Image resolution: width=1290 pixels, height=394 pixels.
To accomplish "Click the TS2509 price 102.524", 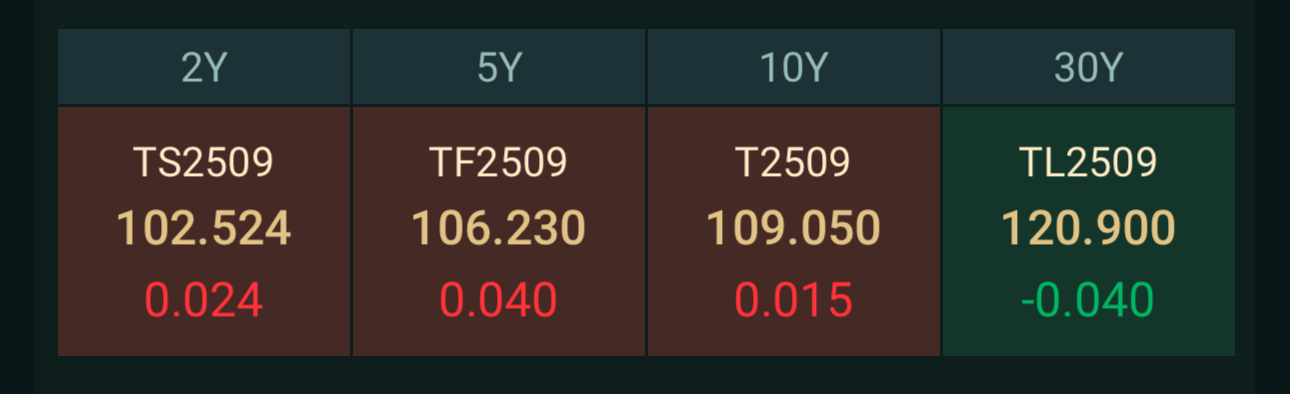I will (x=204, y=229).
